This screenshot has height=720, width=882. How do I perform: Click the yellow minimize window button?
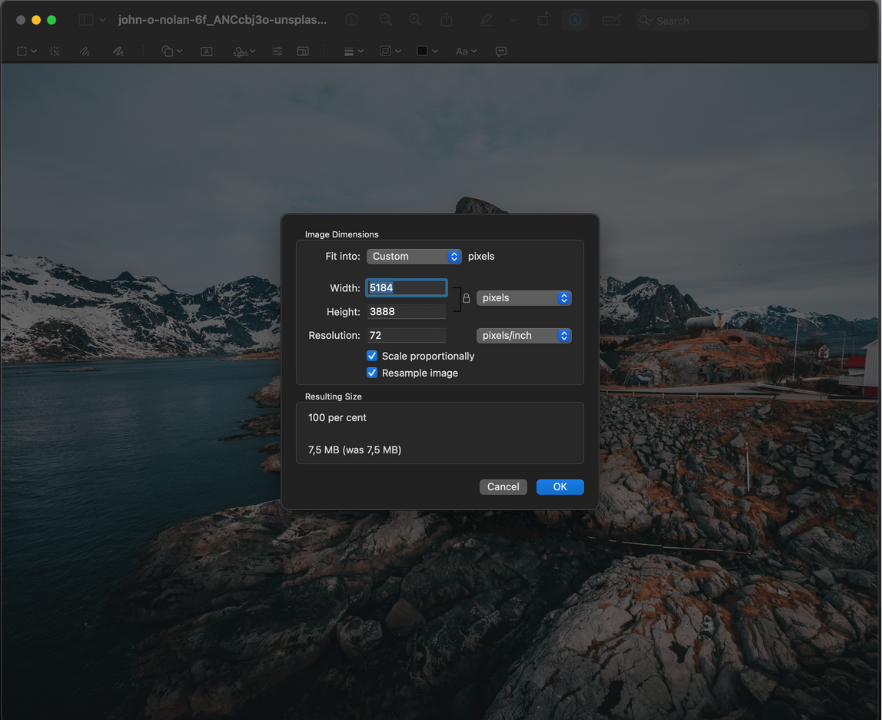pos(36,20)
